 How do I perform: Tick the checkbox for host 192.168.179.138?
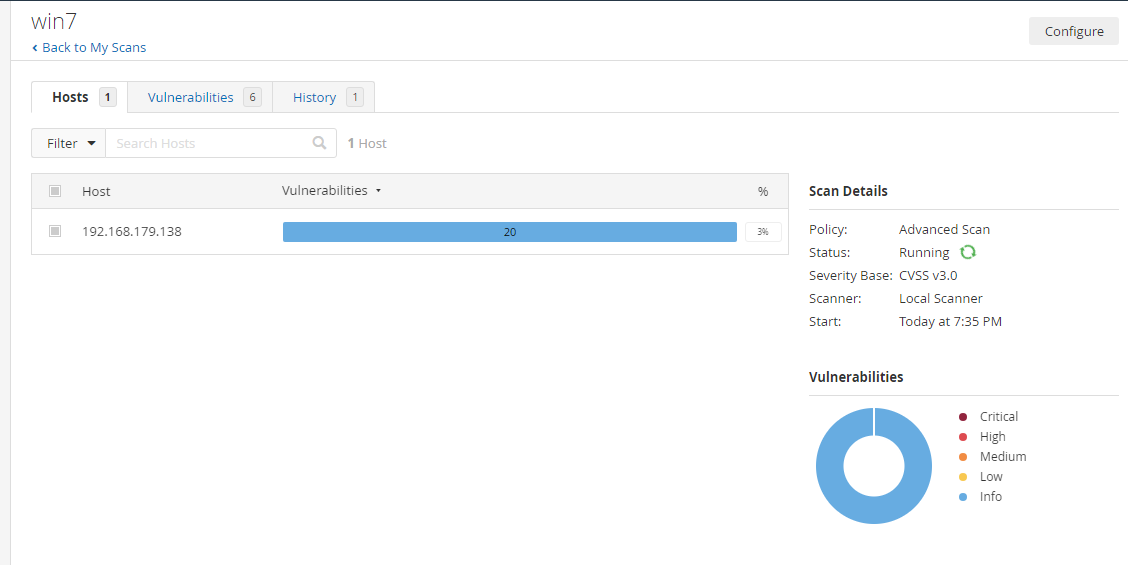click(x=55, y=231)
